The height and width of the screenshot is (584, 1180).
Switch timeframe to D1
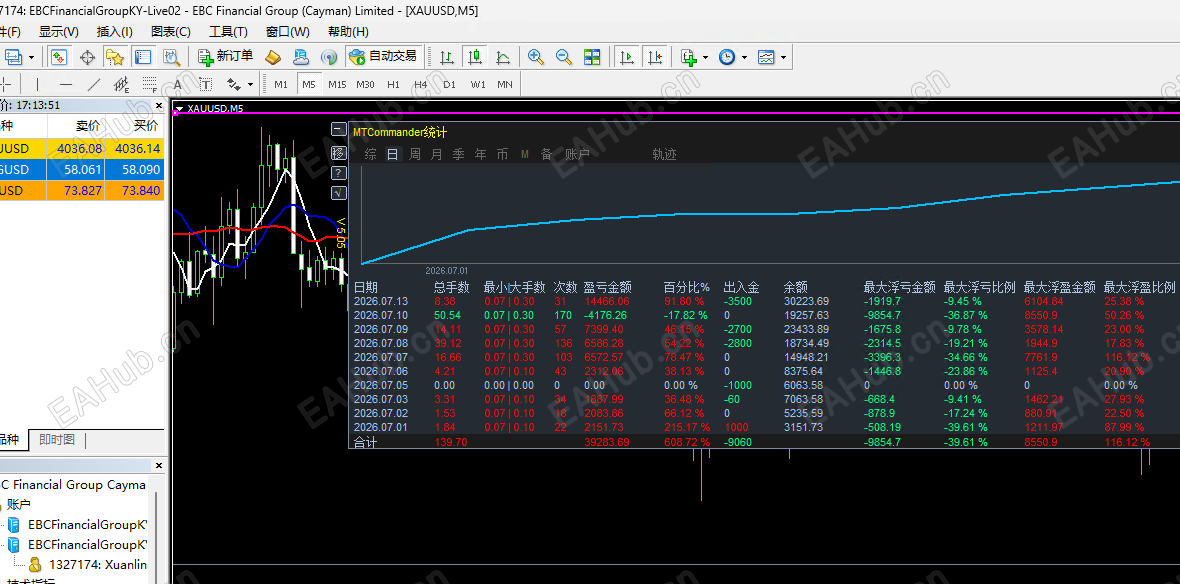point(449,84)
